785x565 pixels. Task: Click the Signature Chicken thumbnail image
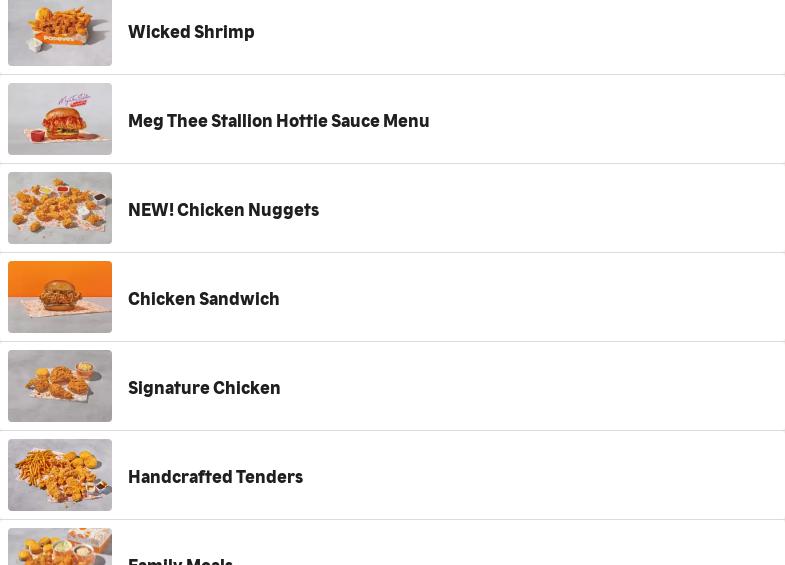60,386
